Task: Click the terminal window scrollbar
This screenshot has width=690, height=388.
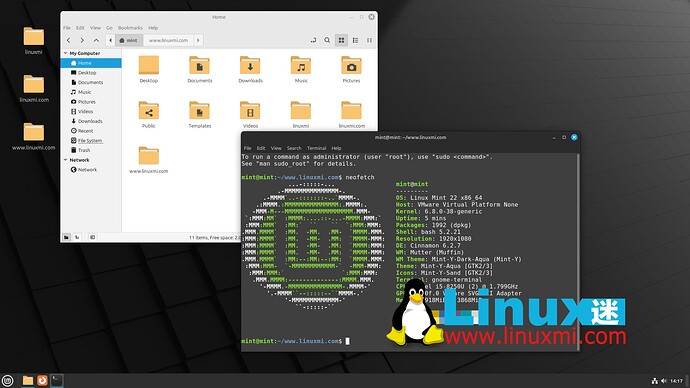Action: tap(578, 251)
